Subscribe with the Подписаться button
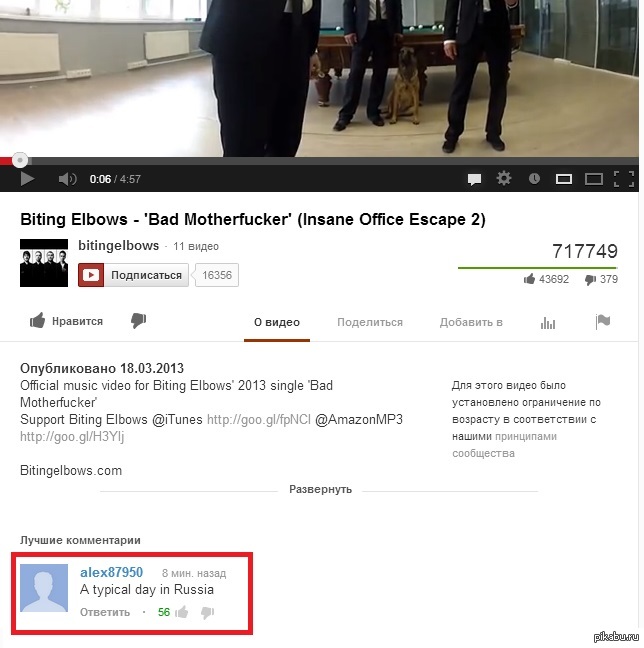The image size is (644, 648). click(133, 275)
